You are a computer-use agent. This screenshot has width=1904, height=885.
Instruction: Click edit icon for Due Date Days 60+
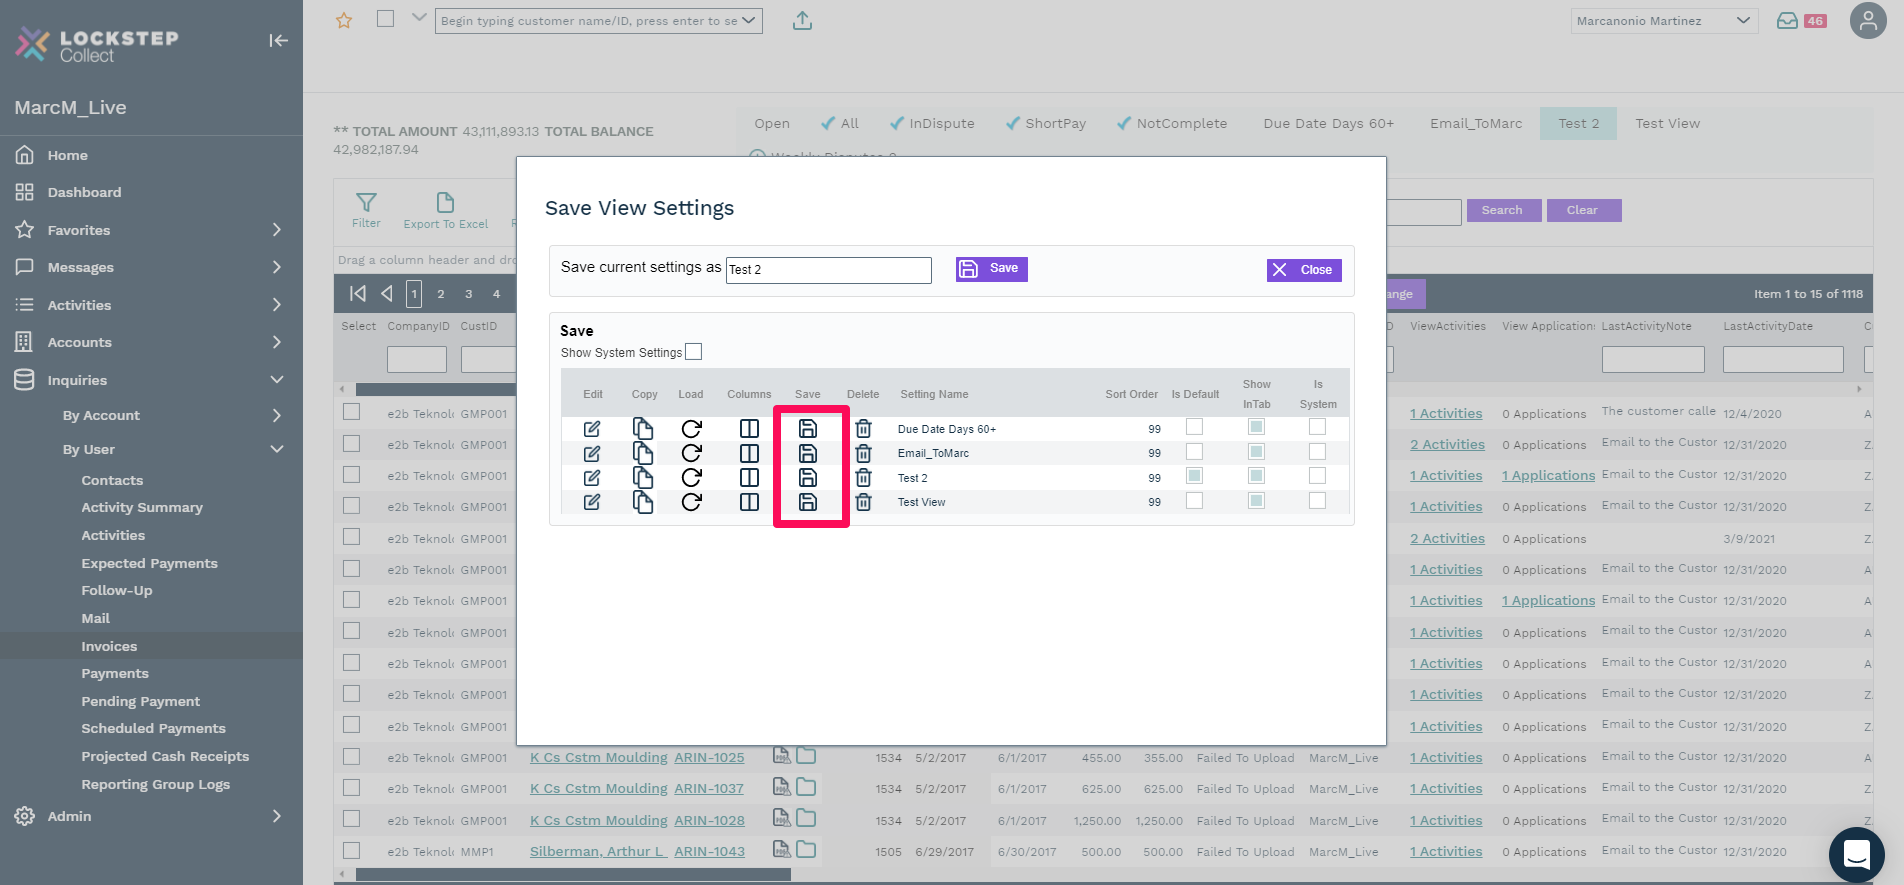[x=592, y=429]
